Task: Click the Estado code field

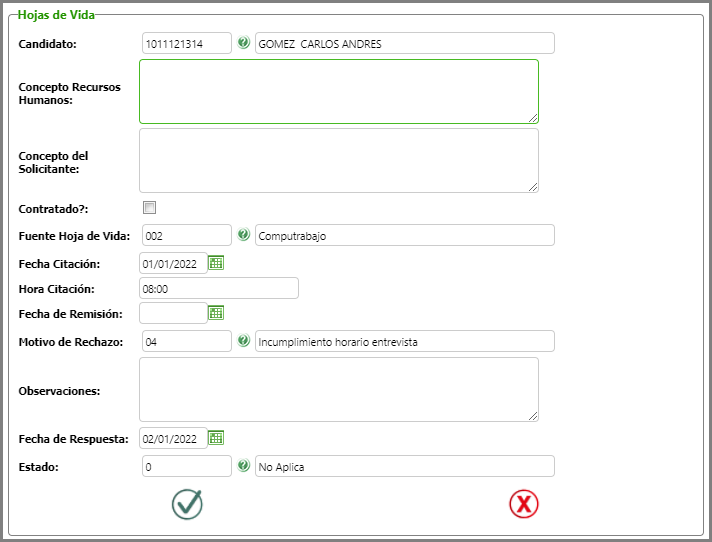Action: [x=187, y=466]
